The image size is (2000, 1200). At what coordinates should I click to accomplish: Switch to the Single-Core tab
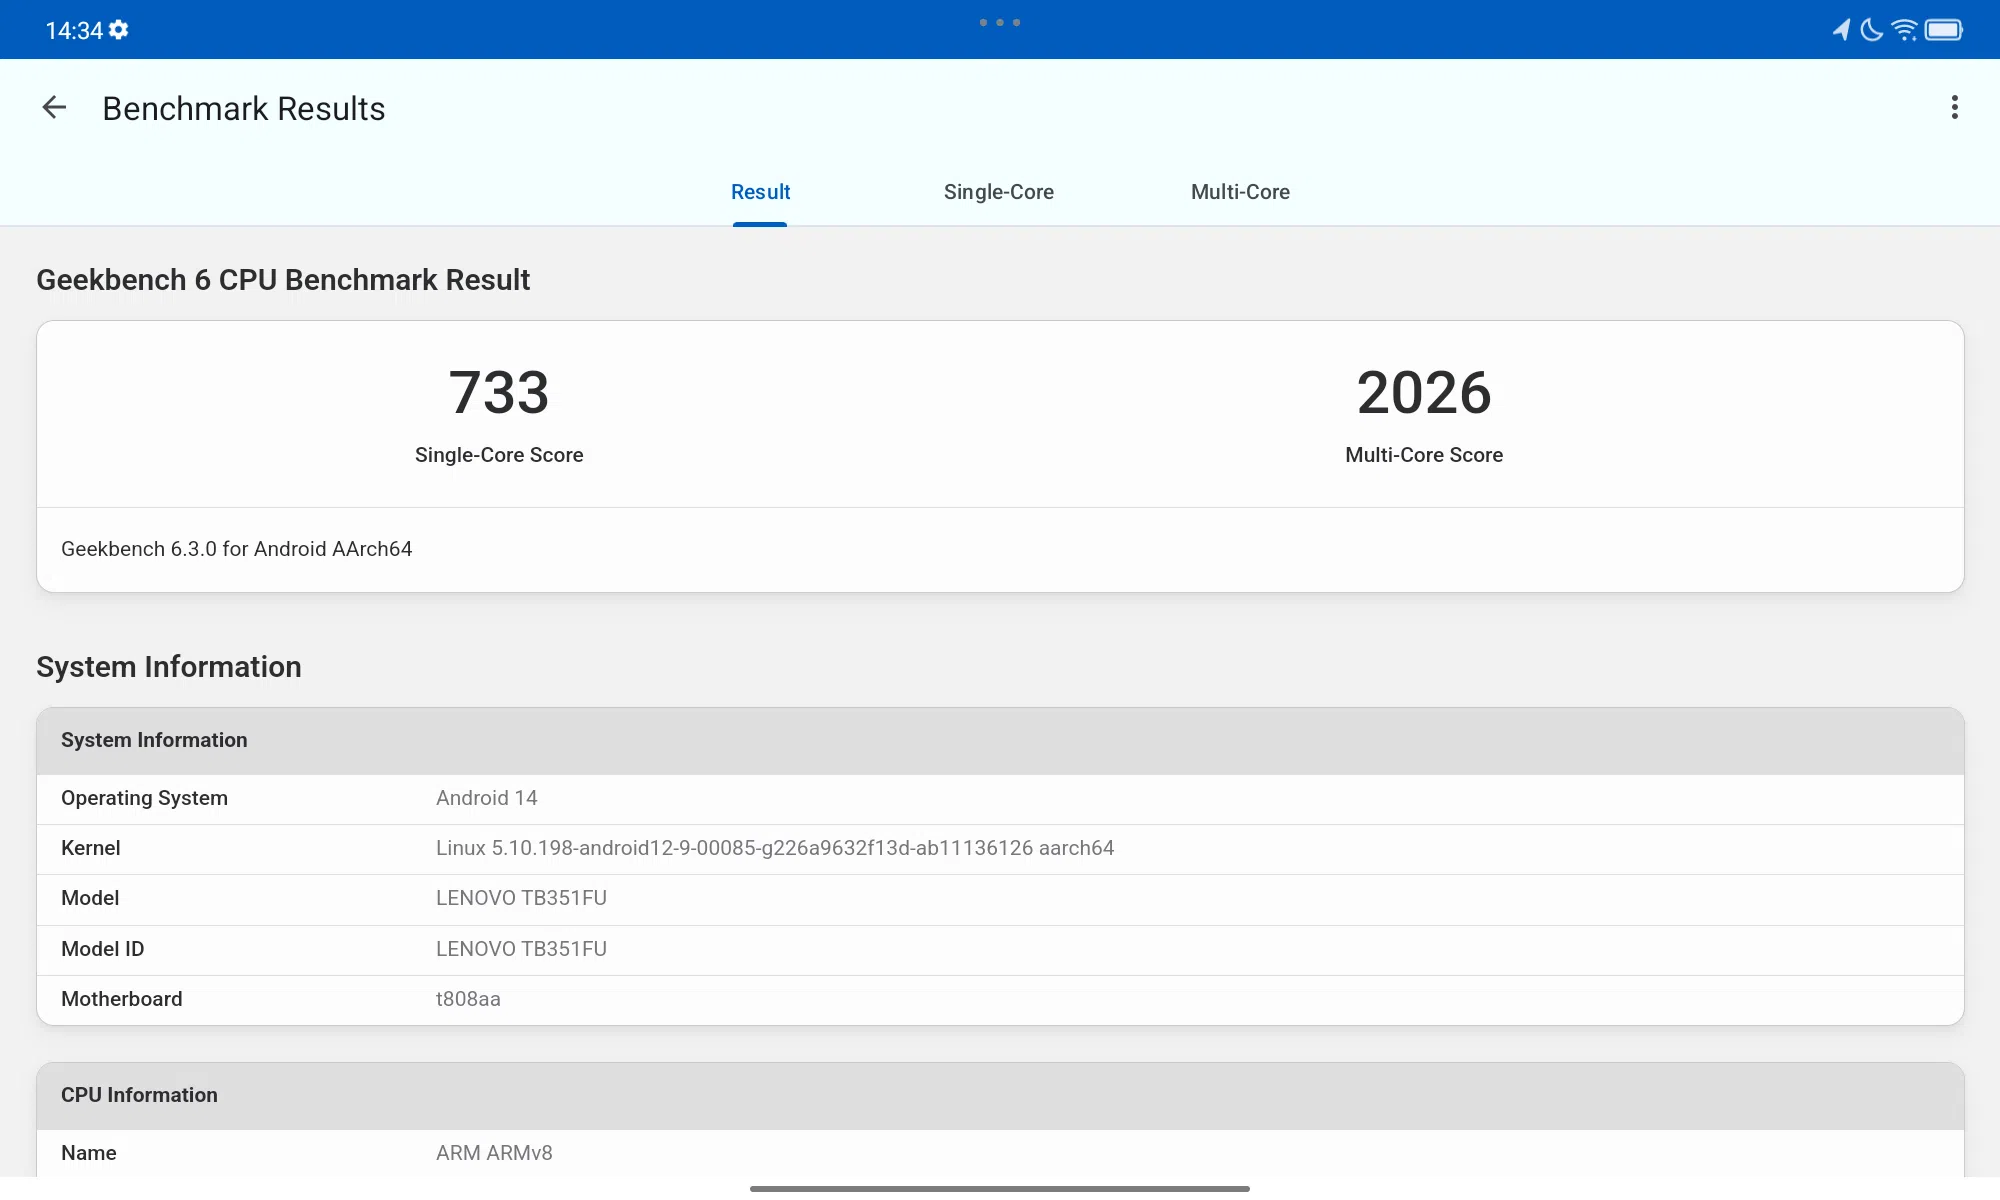coord(999,192)
